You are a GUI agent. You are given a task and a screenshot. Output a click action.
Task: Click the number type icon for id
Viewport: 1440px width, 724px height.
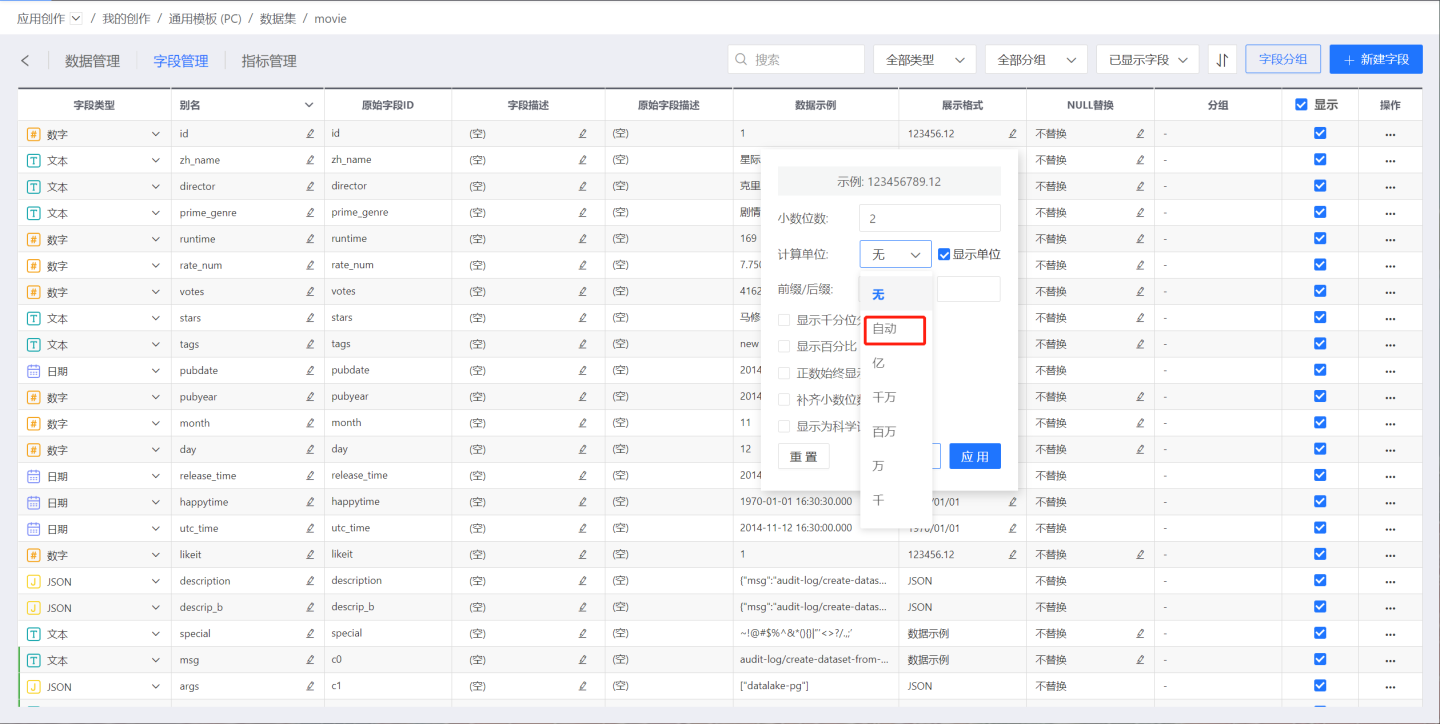34,134
